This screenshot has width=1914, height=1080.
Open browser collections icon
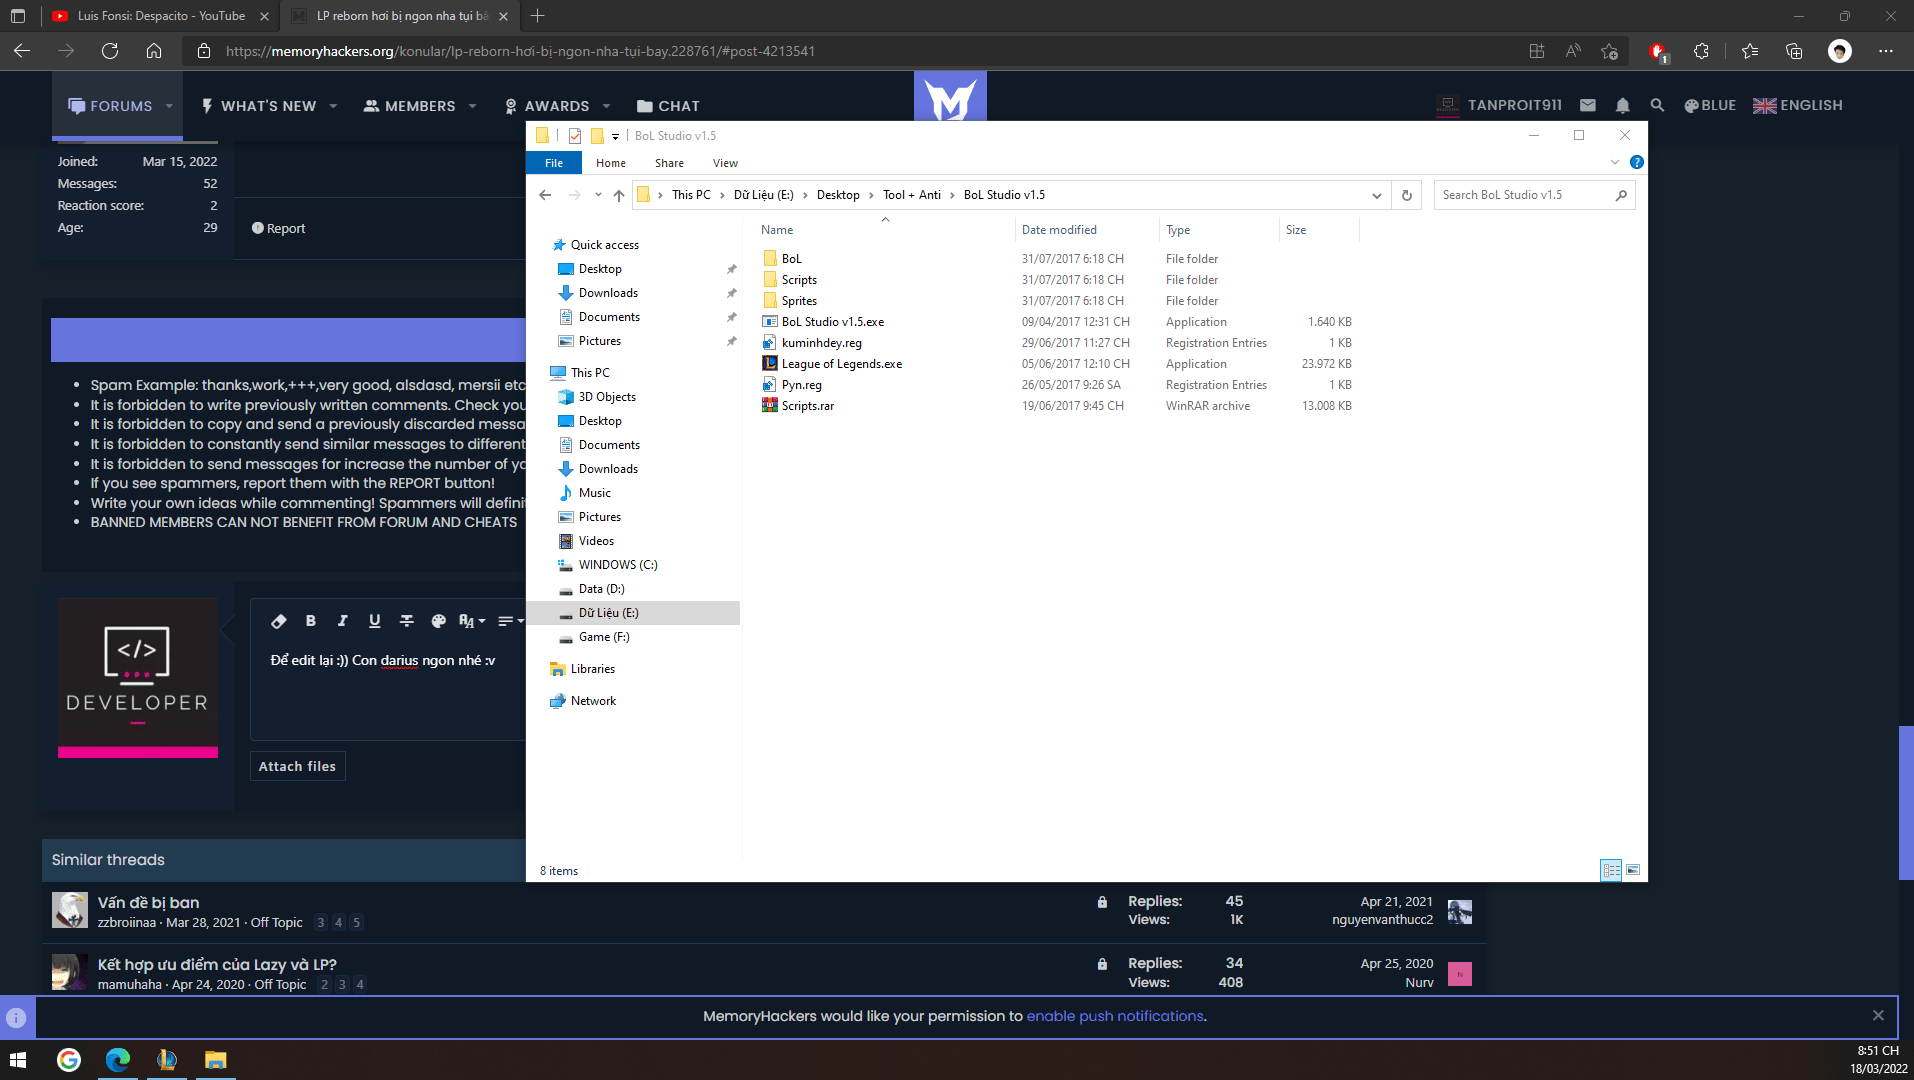1794,51
